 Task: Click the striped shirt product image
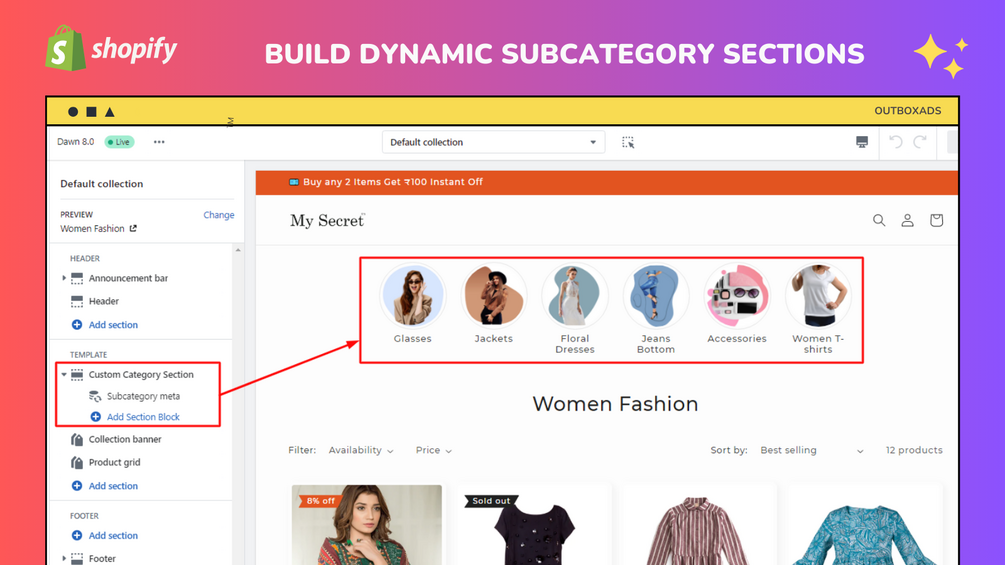[x=699, y=525]
